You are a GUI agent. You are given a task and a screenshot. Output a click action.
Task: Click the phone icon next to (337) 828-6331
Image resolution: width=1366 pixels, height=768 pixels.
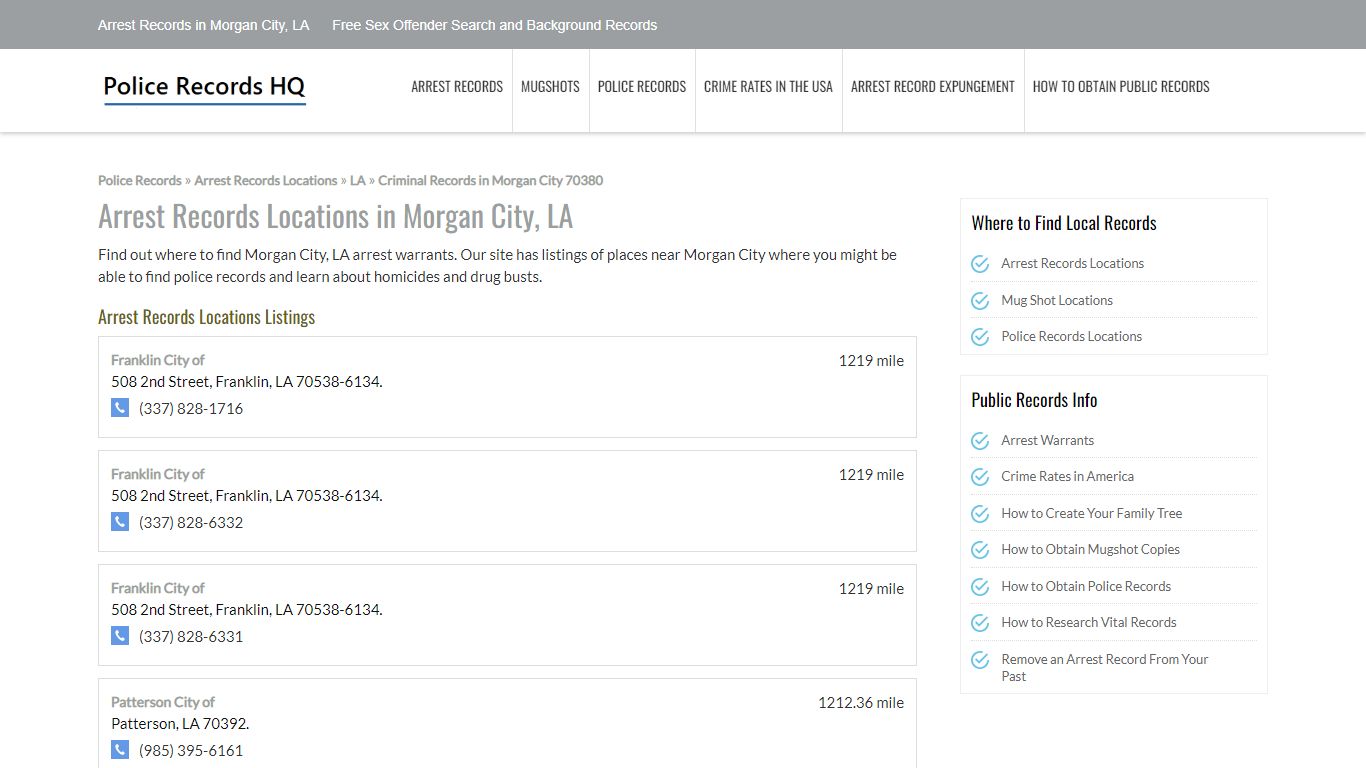(x=120, y=636)
